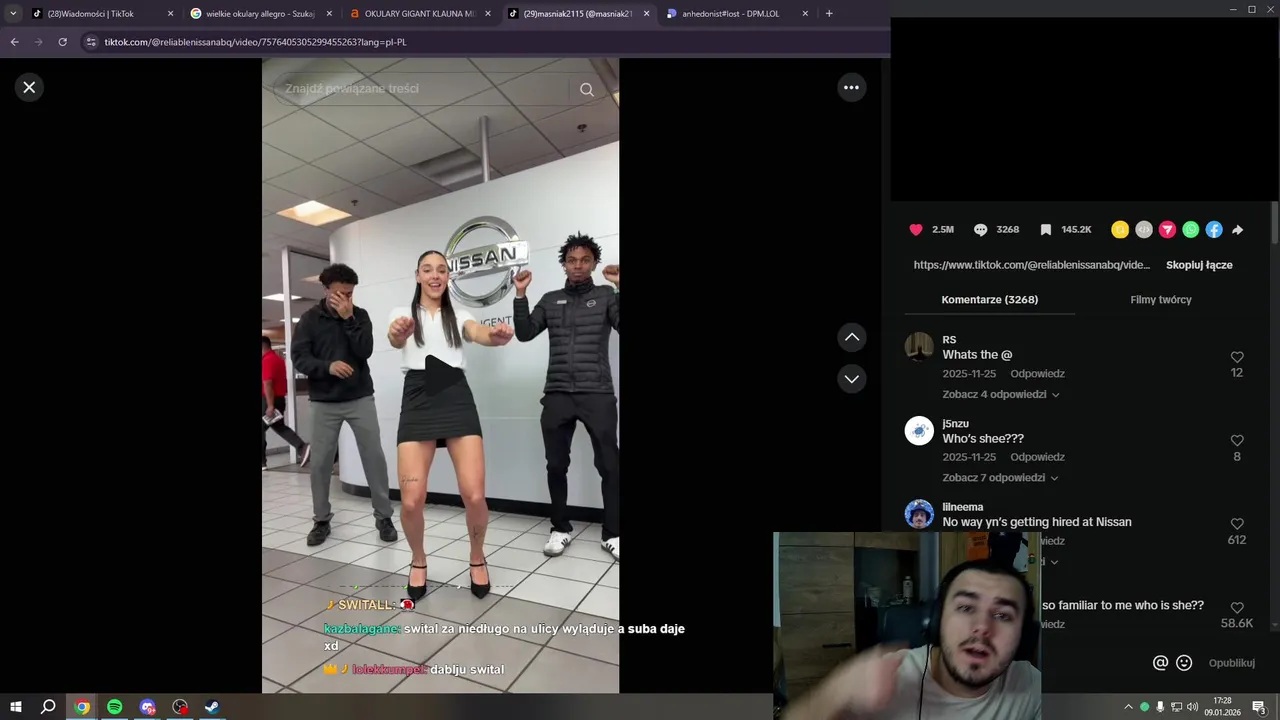Share video to WhatsApp

click(x=1190, y=230)
